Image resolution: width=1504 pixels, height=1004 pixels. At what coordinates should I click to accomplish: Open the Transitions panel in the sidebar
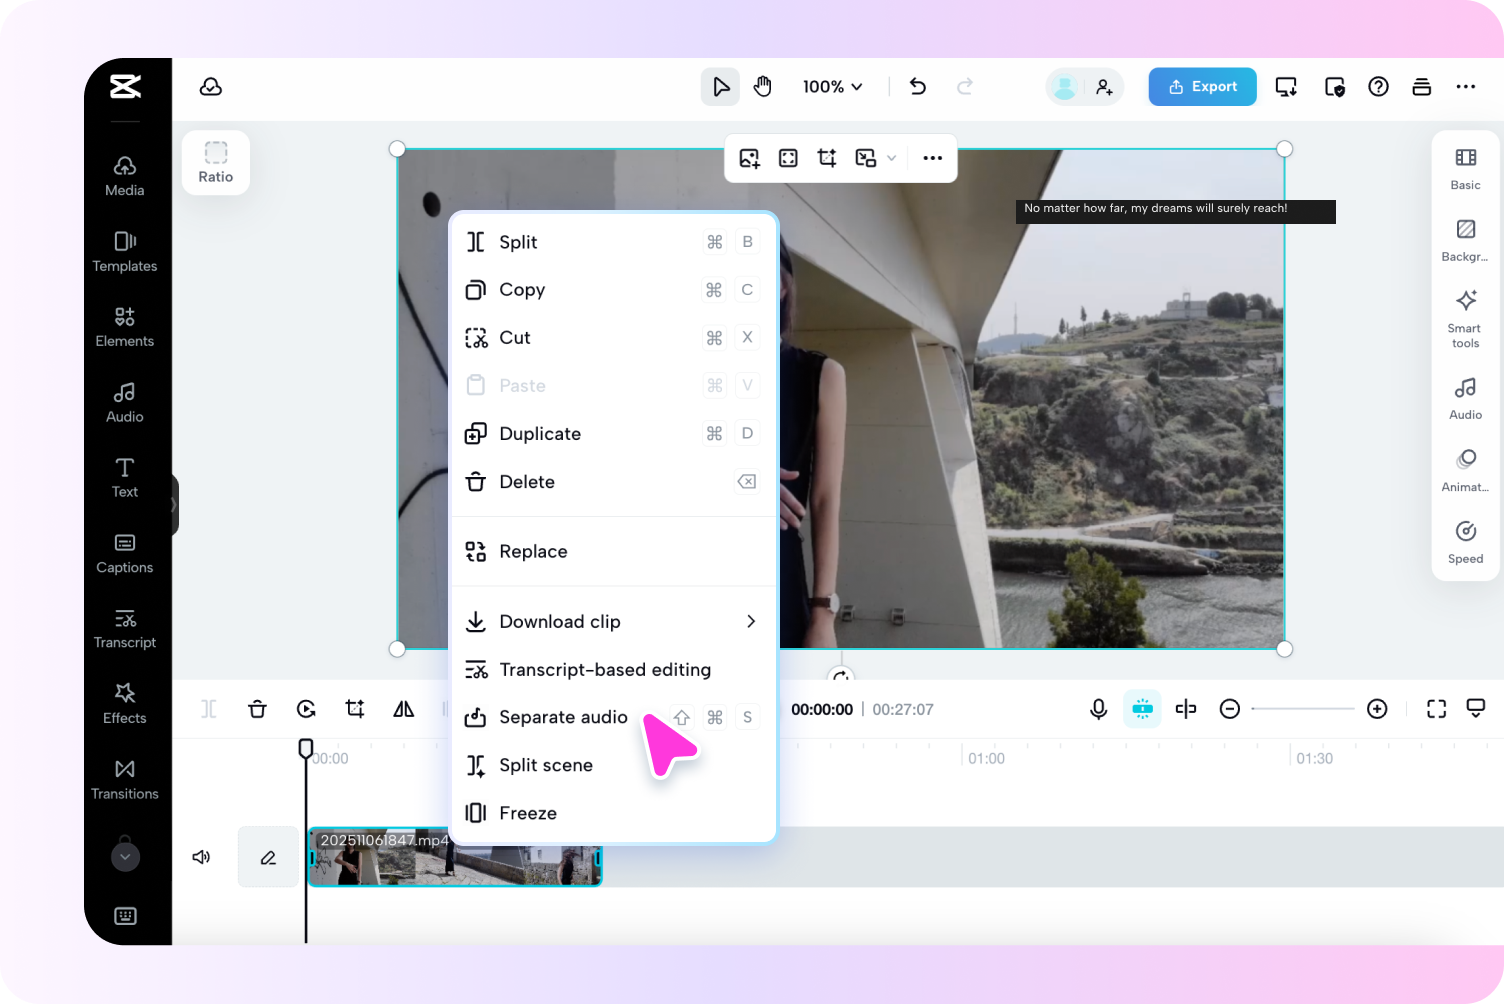click(124, 779)
